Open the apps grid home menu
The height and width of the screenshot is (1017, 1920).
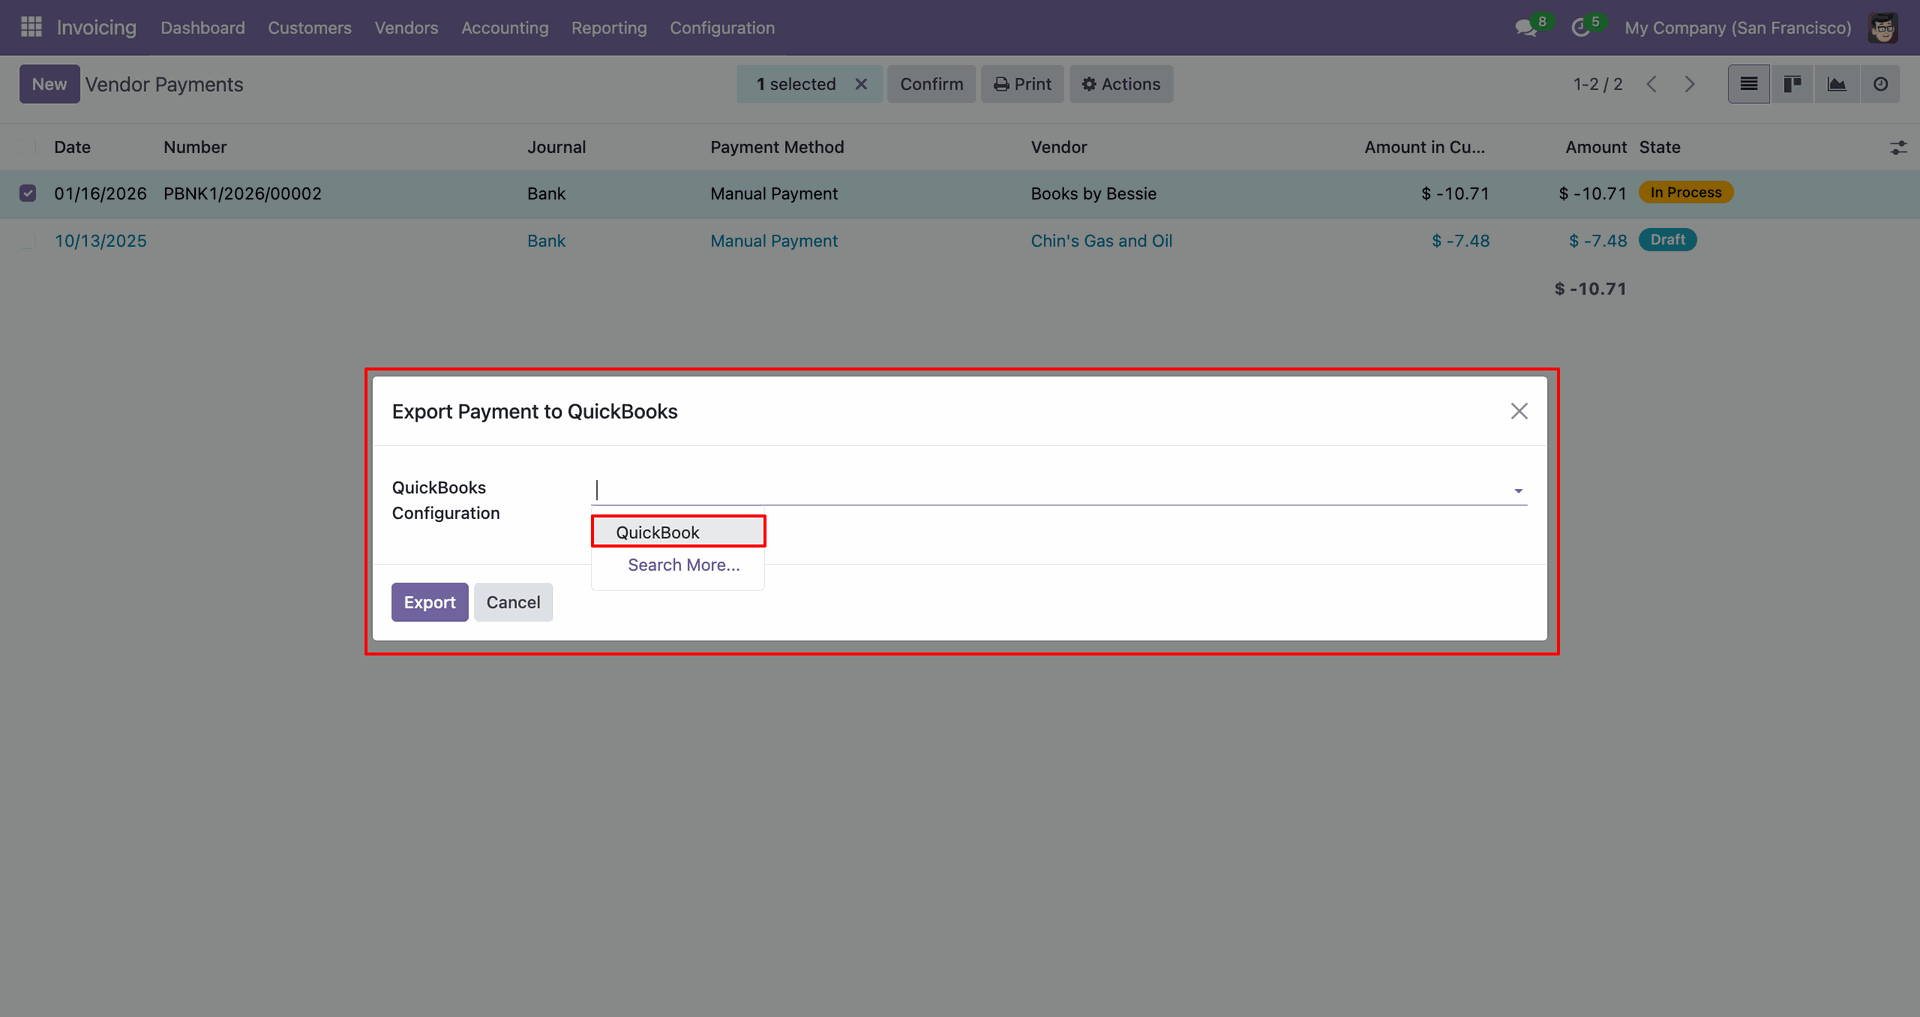tap(31, 27)
